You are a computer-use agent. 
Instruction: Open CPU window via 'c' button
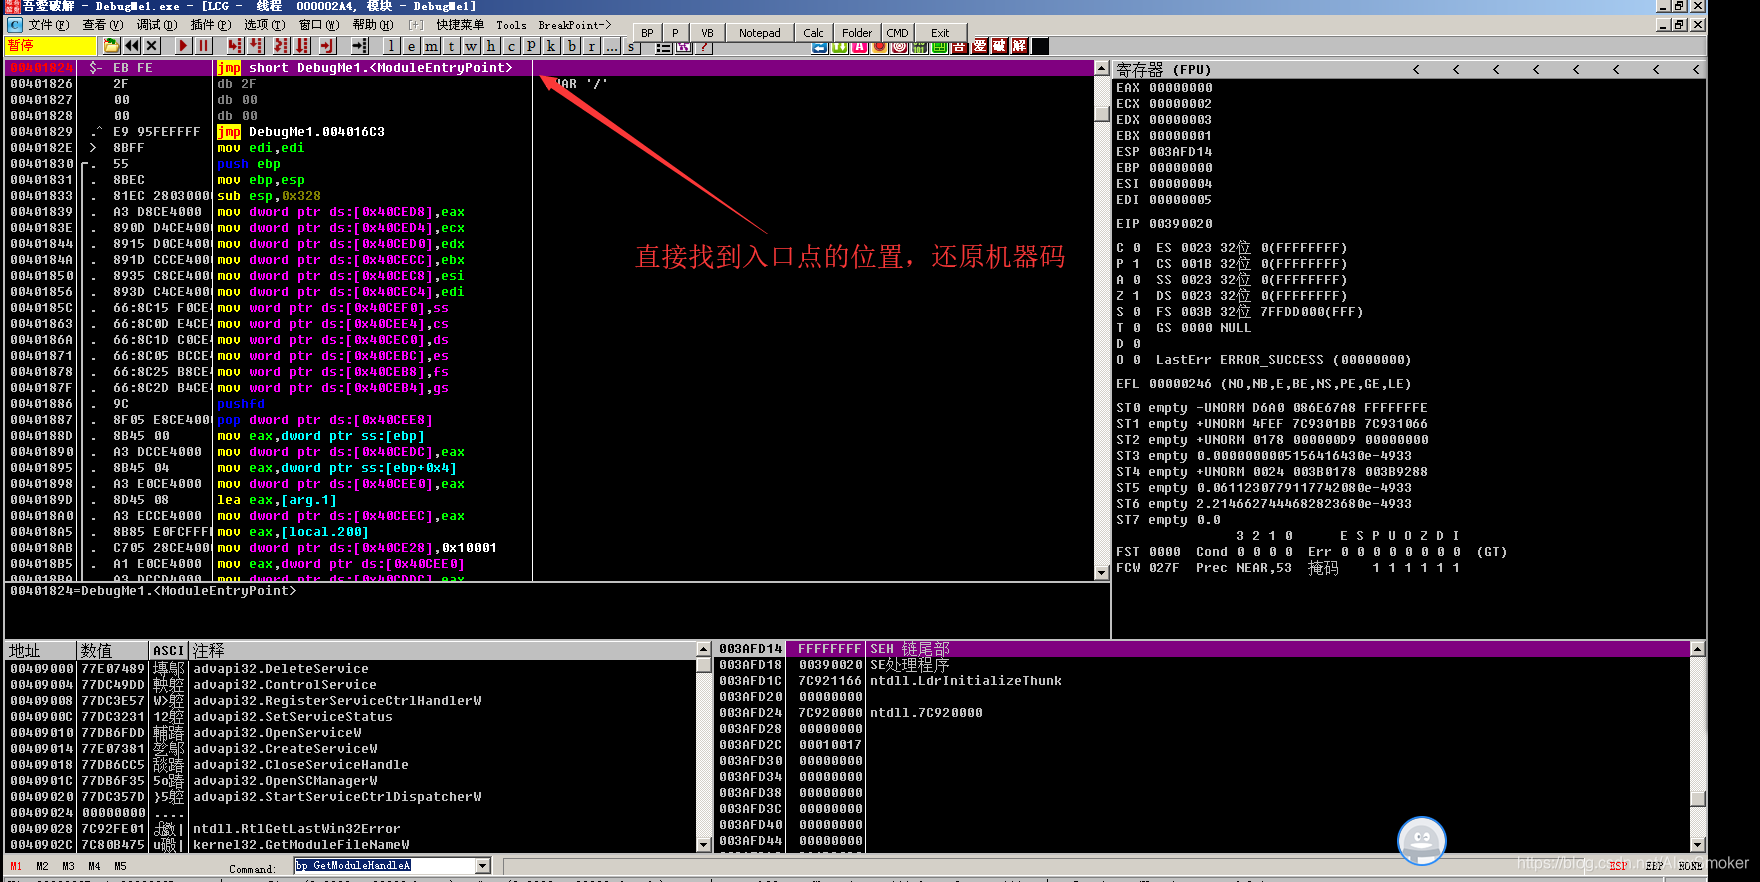click(x=511, y=46)
